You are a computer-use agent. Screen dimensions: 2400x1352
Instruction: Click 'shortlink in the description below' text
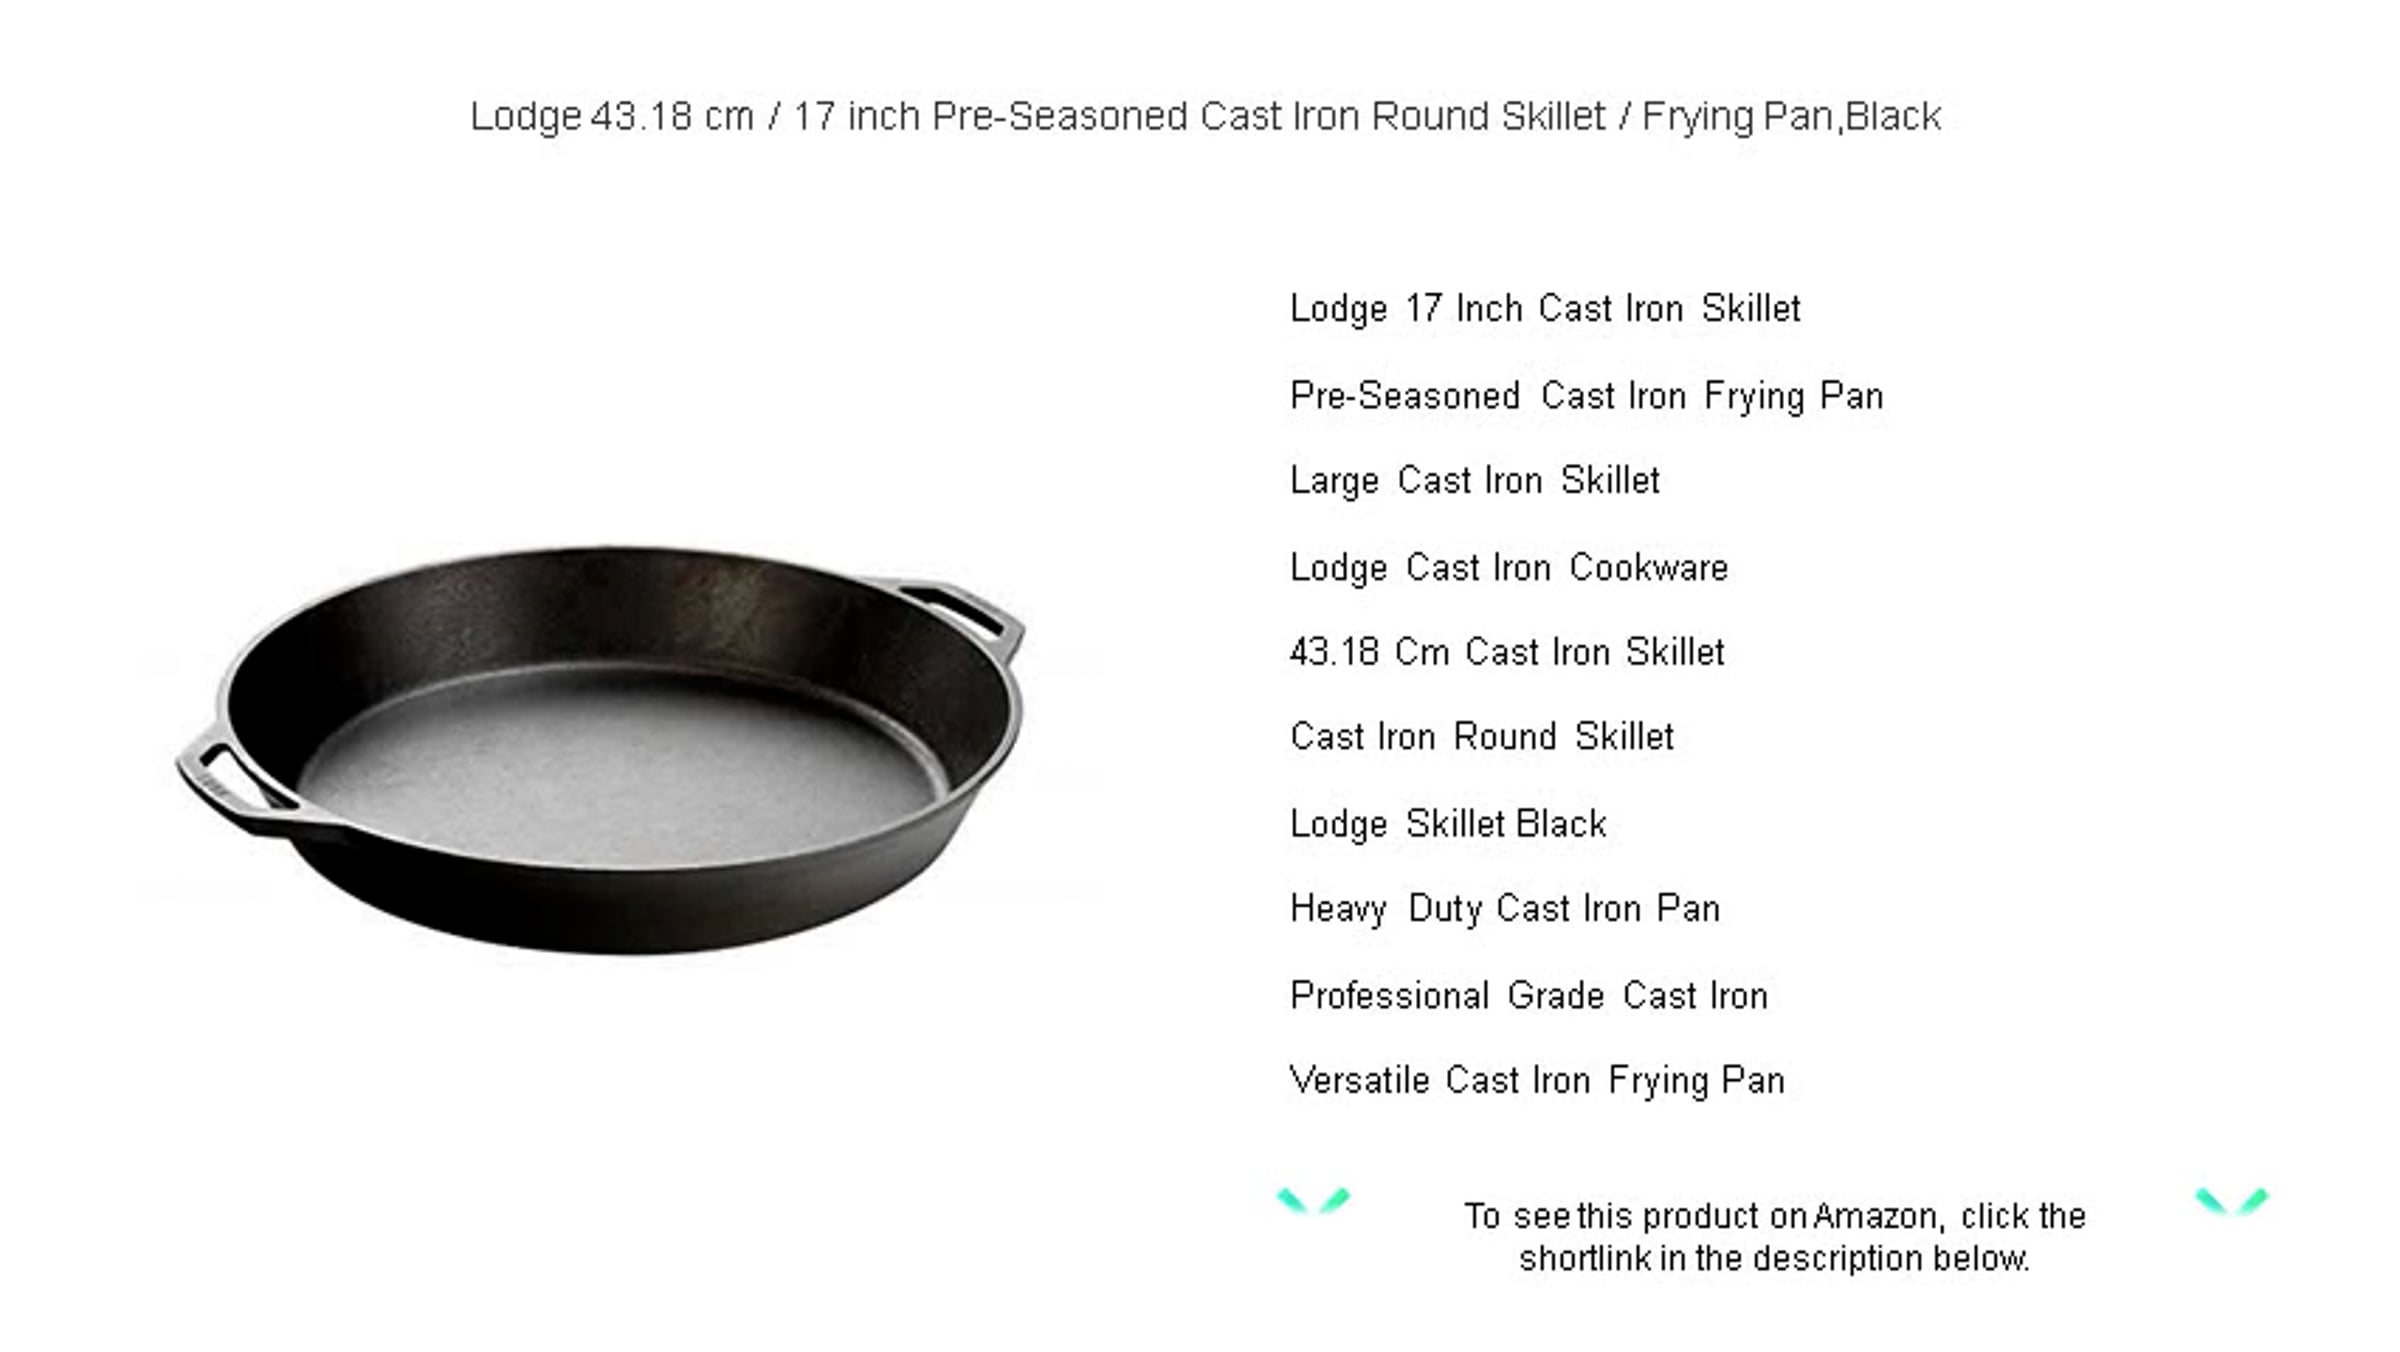[1775, 1259]
